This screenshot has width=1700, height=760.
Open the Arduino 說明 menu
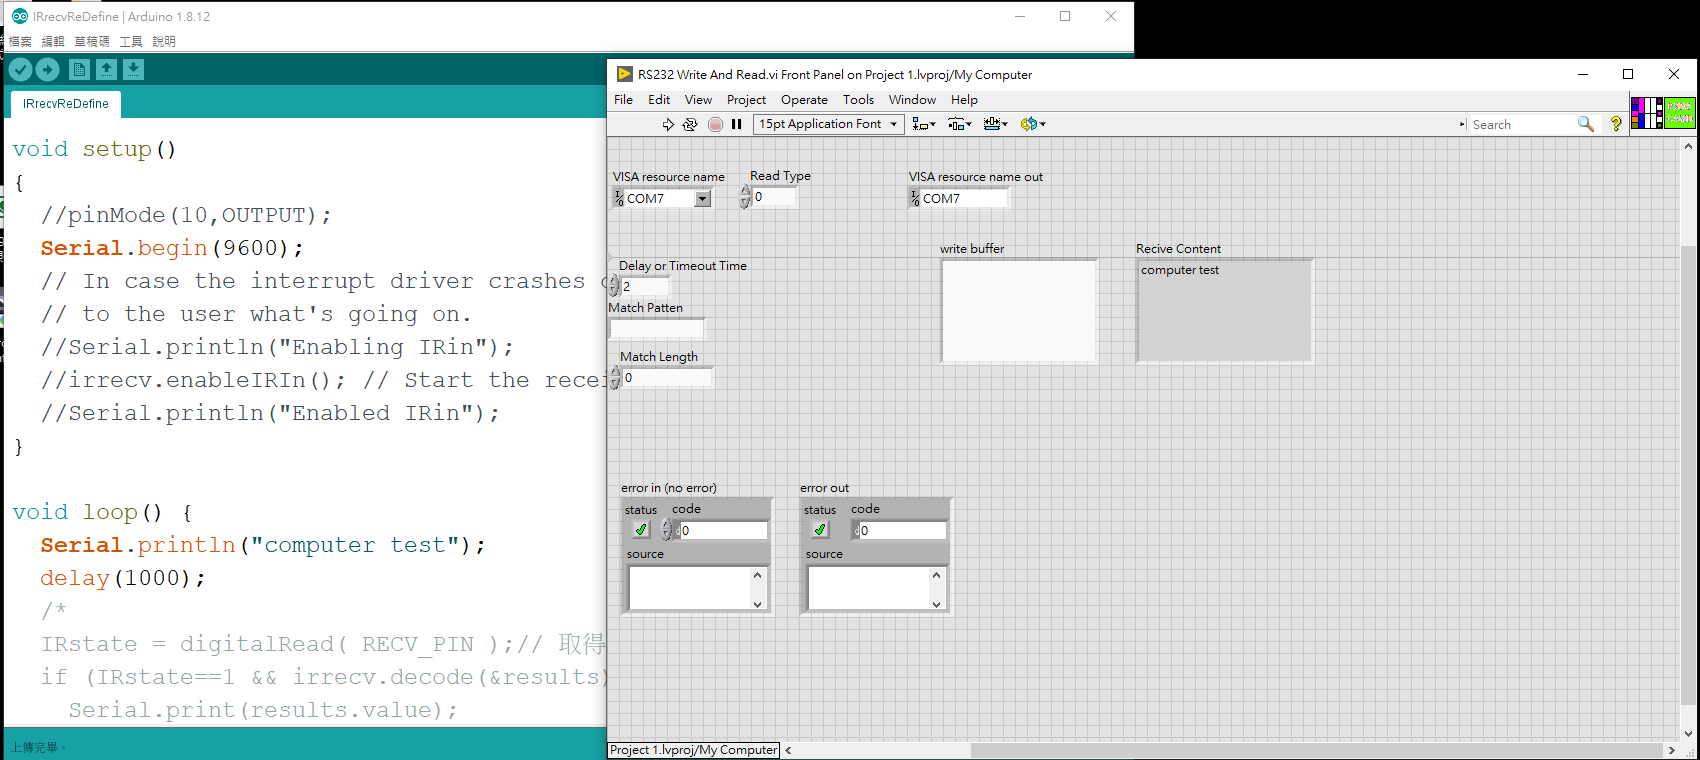164,41
